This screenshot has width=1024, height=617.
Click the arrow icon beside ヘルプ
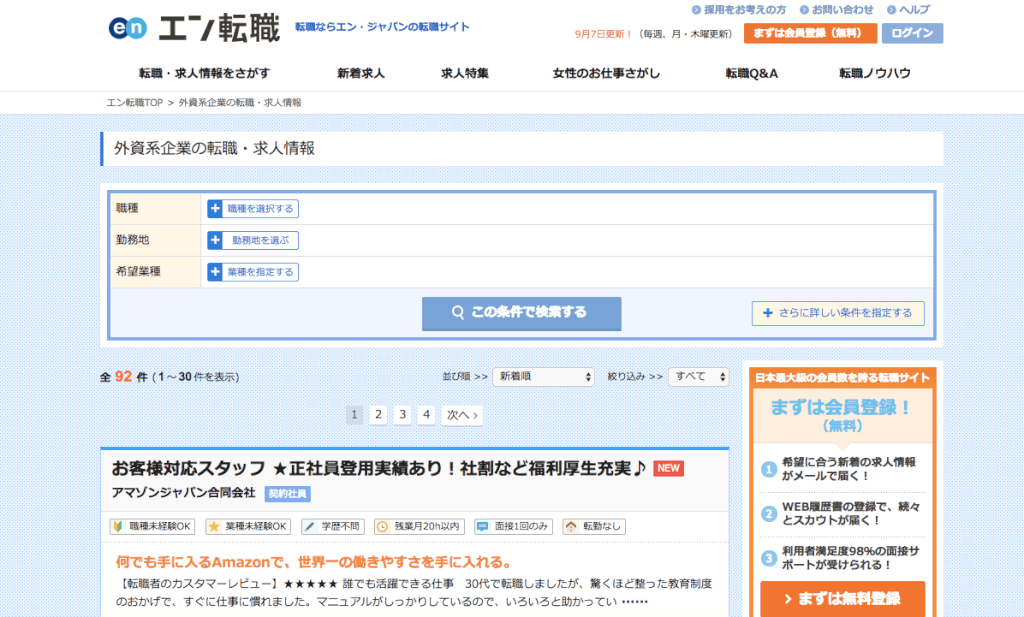pyautogui.click(x=891, y=10)
